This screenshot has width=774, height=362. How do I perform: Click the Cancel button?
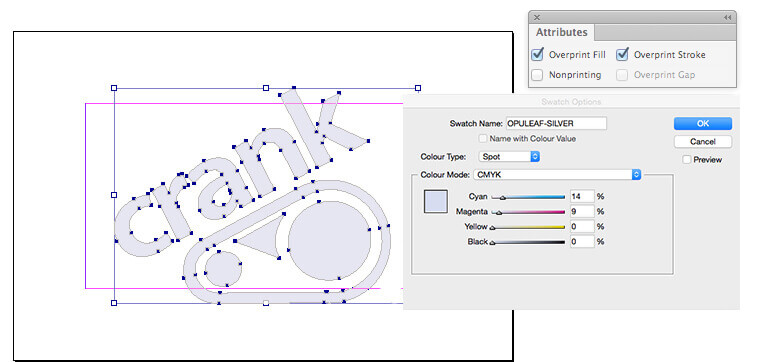pyautogui.click(x=703, y=142)
